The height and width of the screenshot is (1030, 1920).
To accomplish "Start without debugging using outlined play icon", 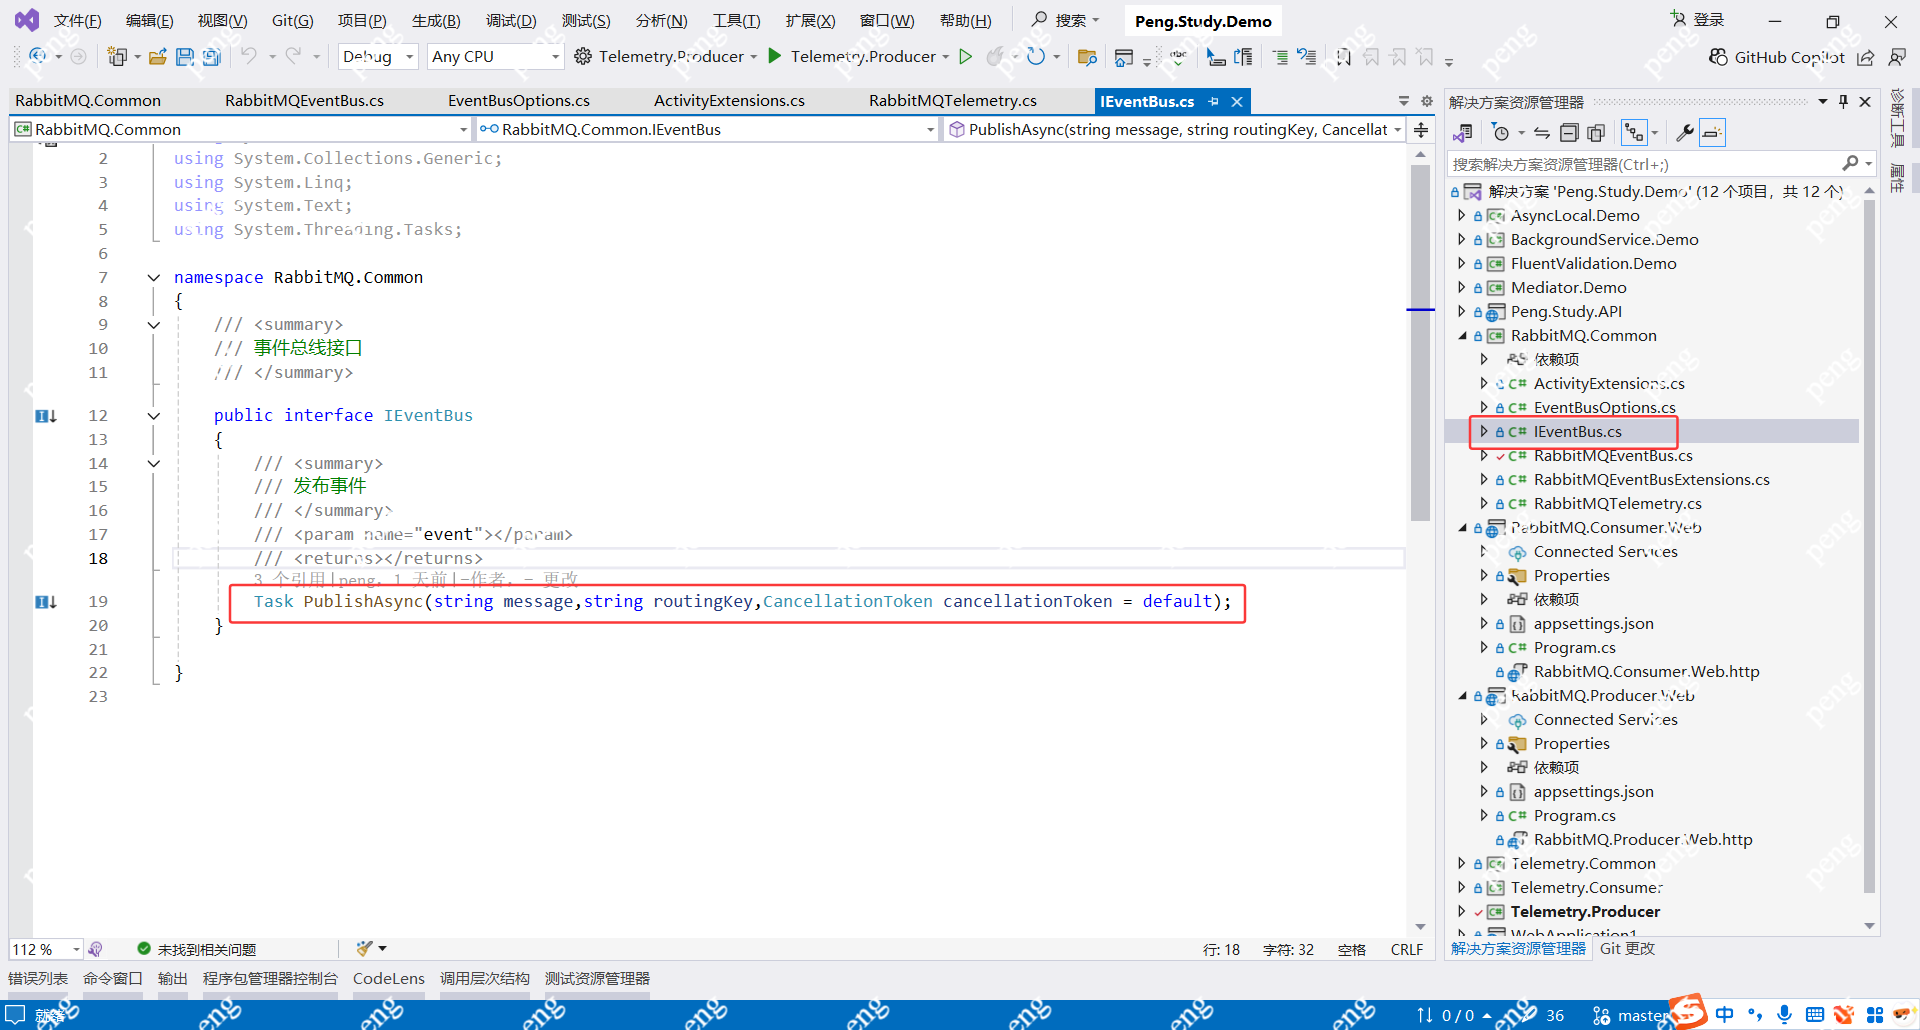I will coord(966,57).
